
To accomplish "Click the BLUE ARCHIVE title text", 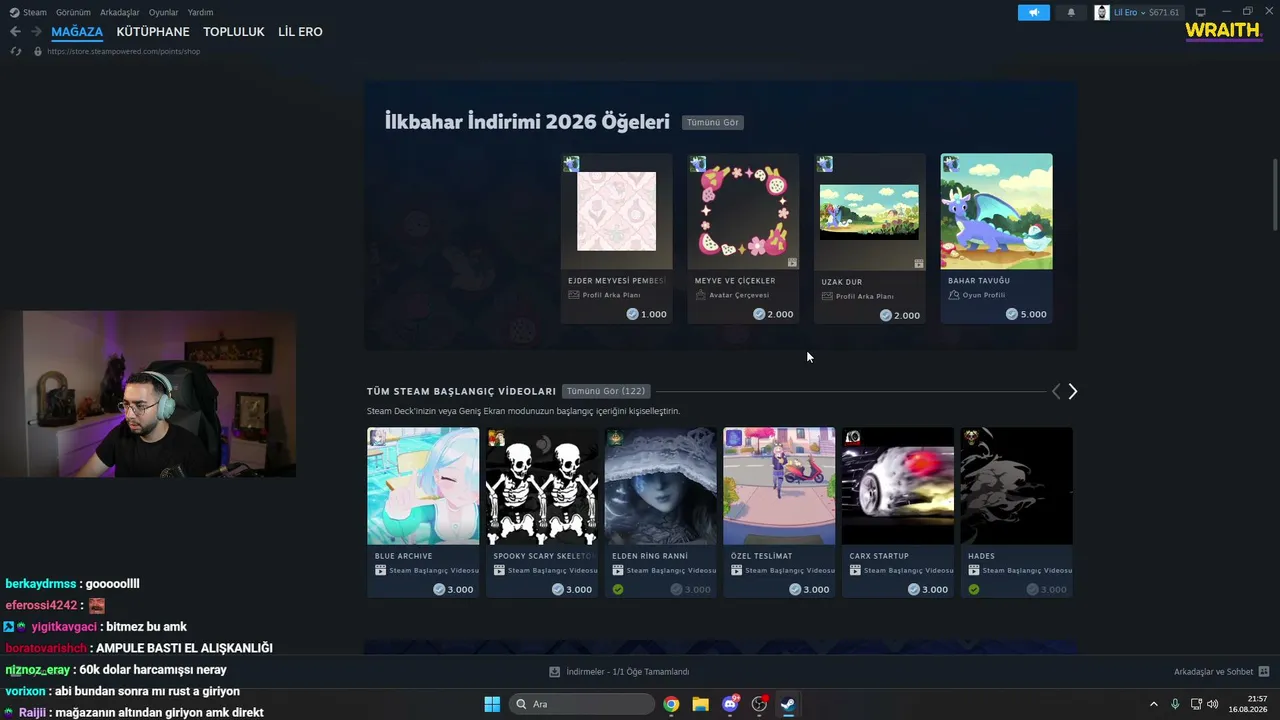I will [404, 556].
